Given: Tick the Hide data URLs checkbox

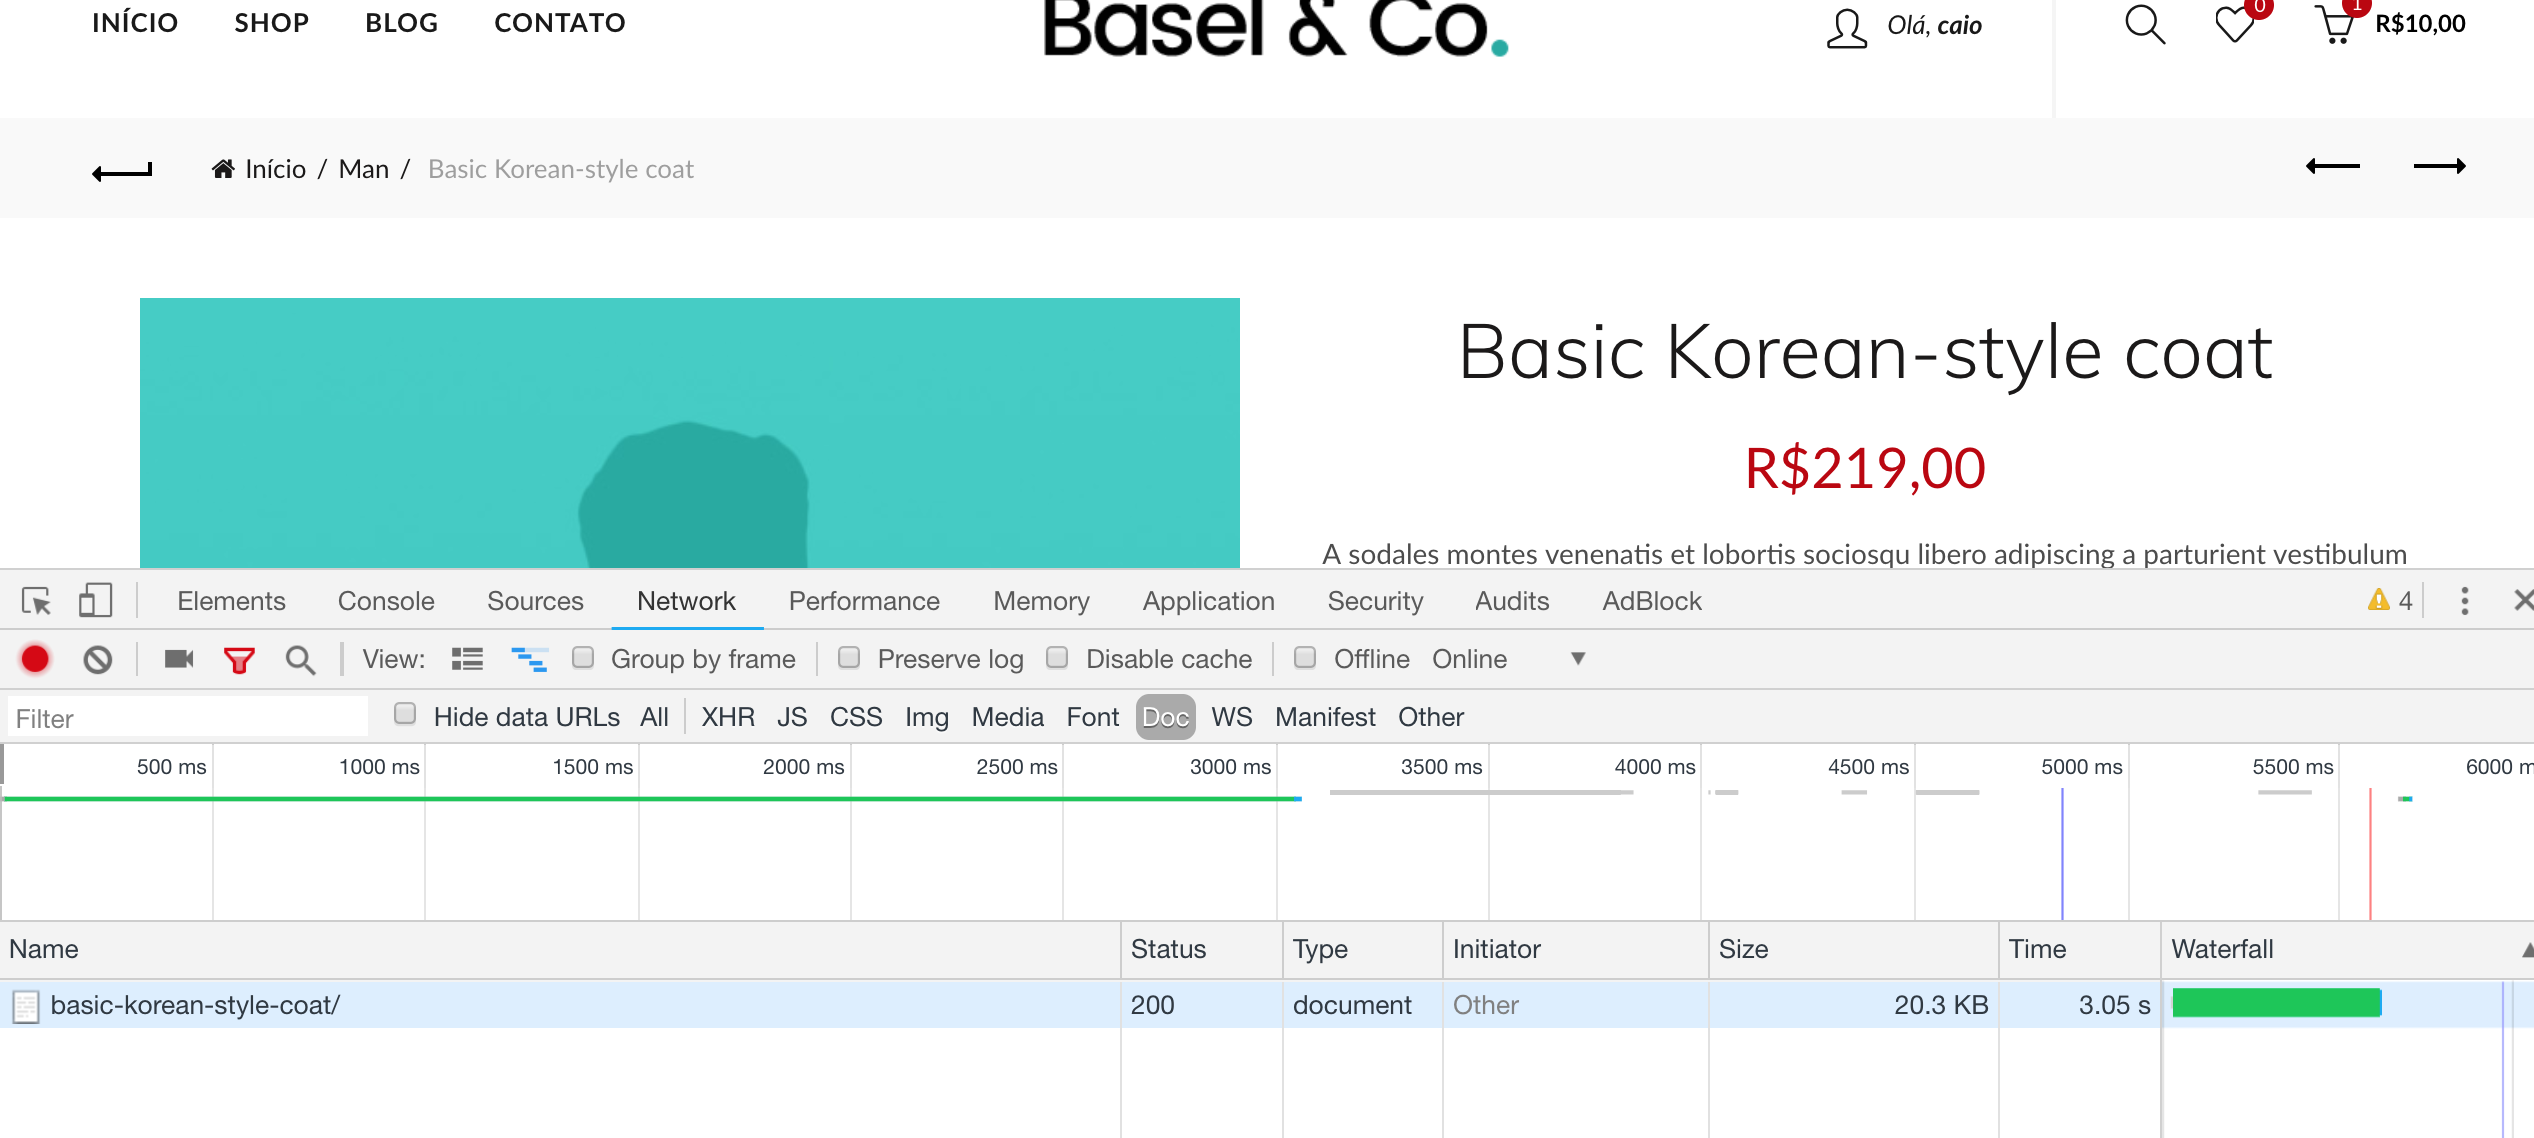Looking at the screenshot, I should coord(405,715).
